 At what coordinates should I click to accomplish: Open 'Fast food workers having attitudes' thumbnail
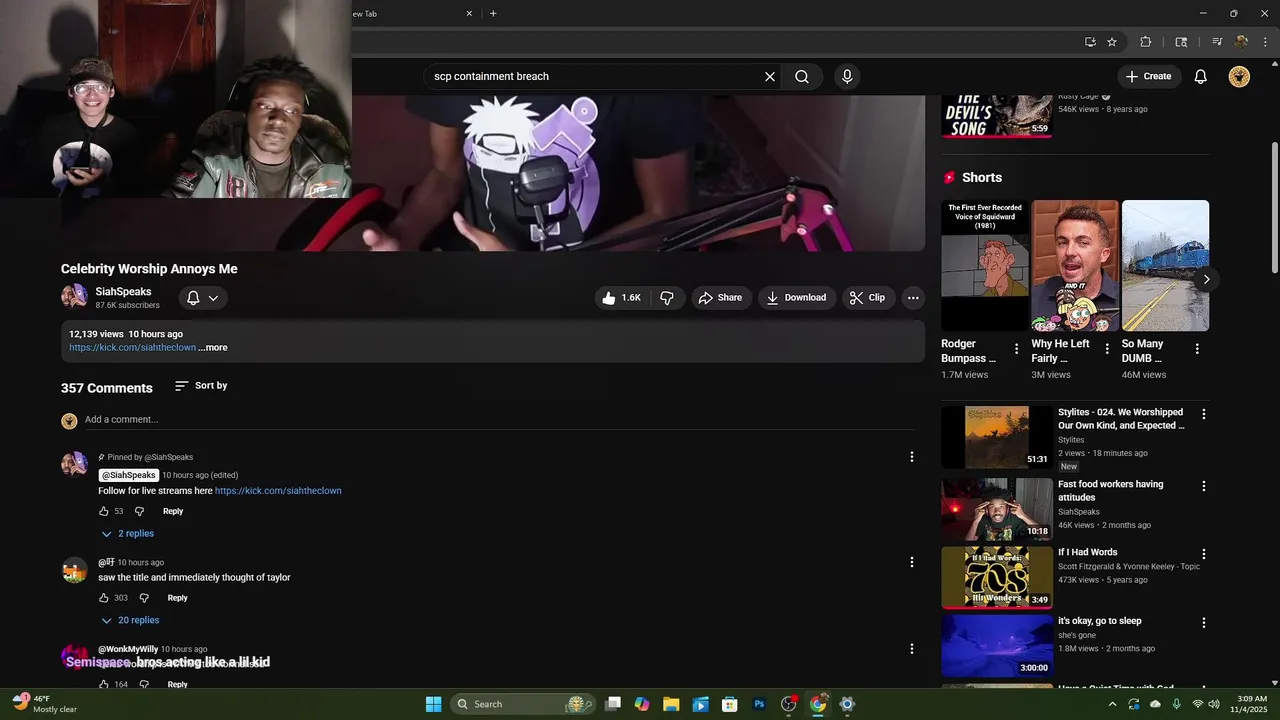point(997,509)
